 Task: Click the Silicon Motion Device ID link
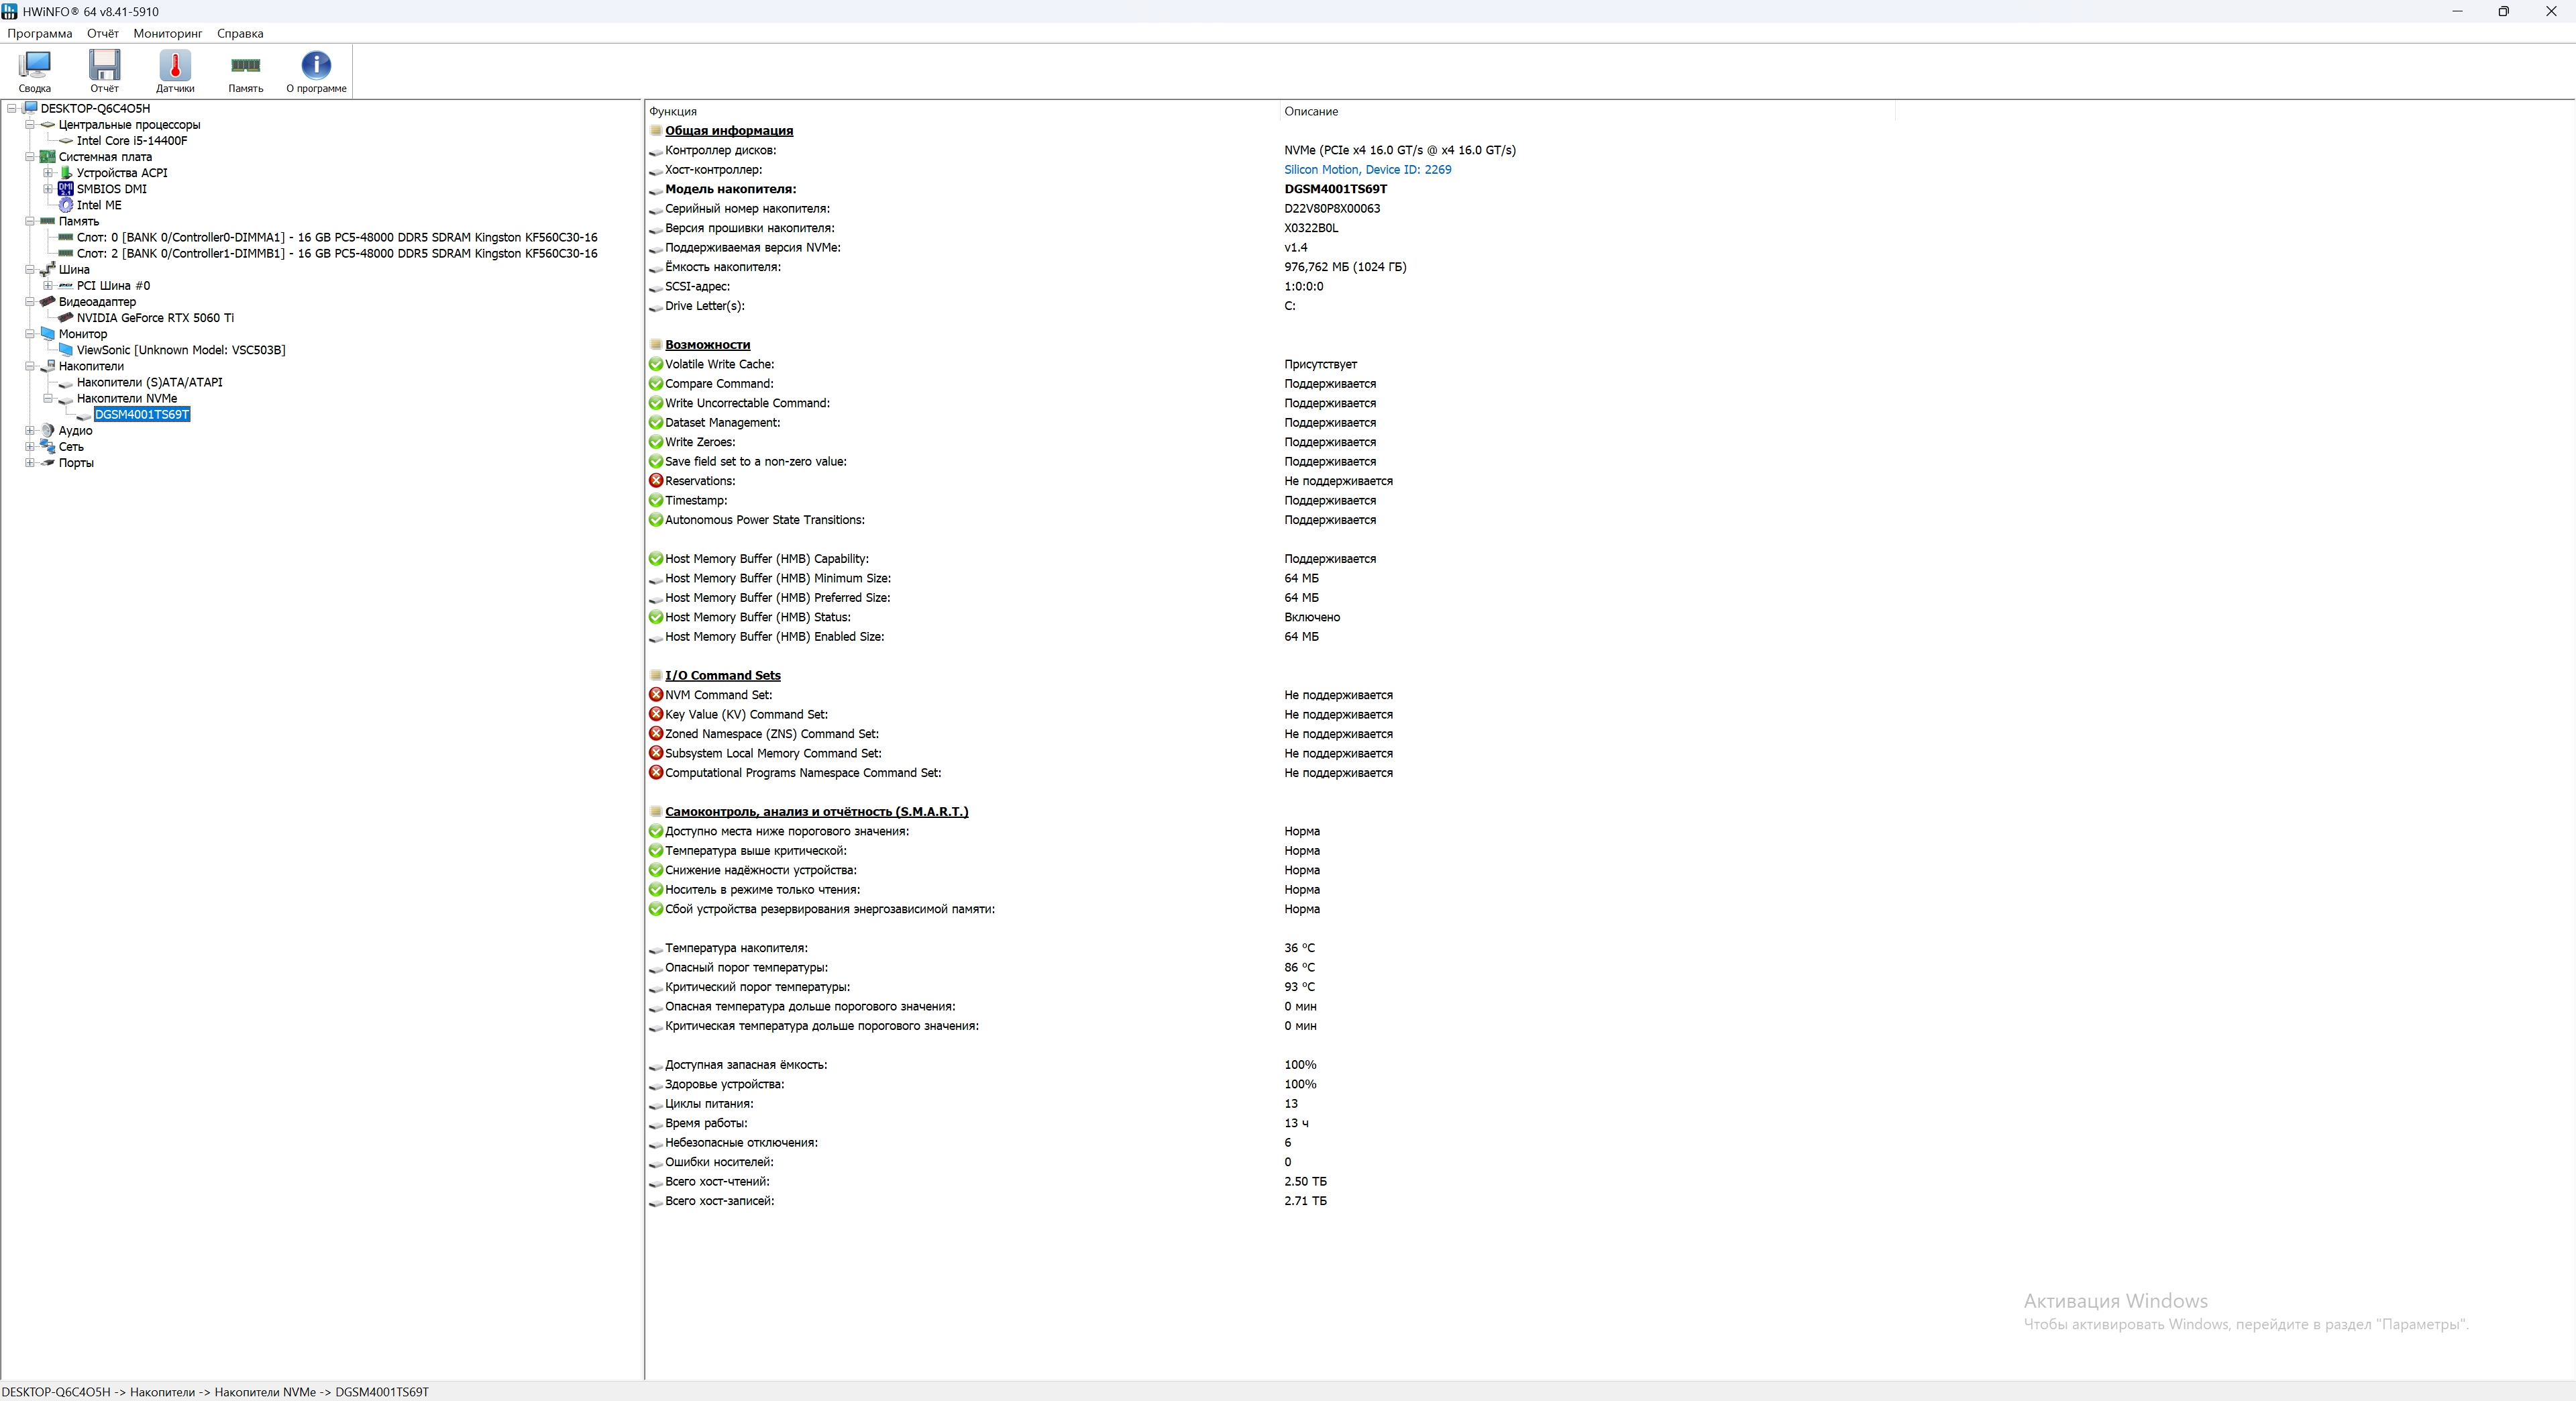tap(1367, 170)
